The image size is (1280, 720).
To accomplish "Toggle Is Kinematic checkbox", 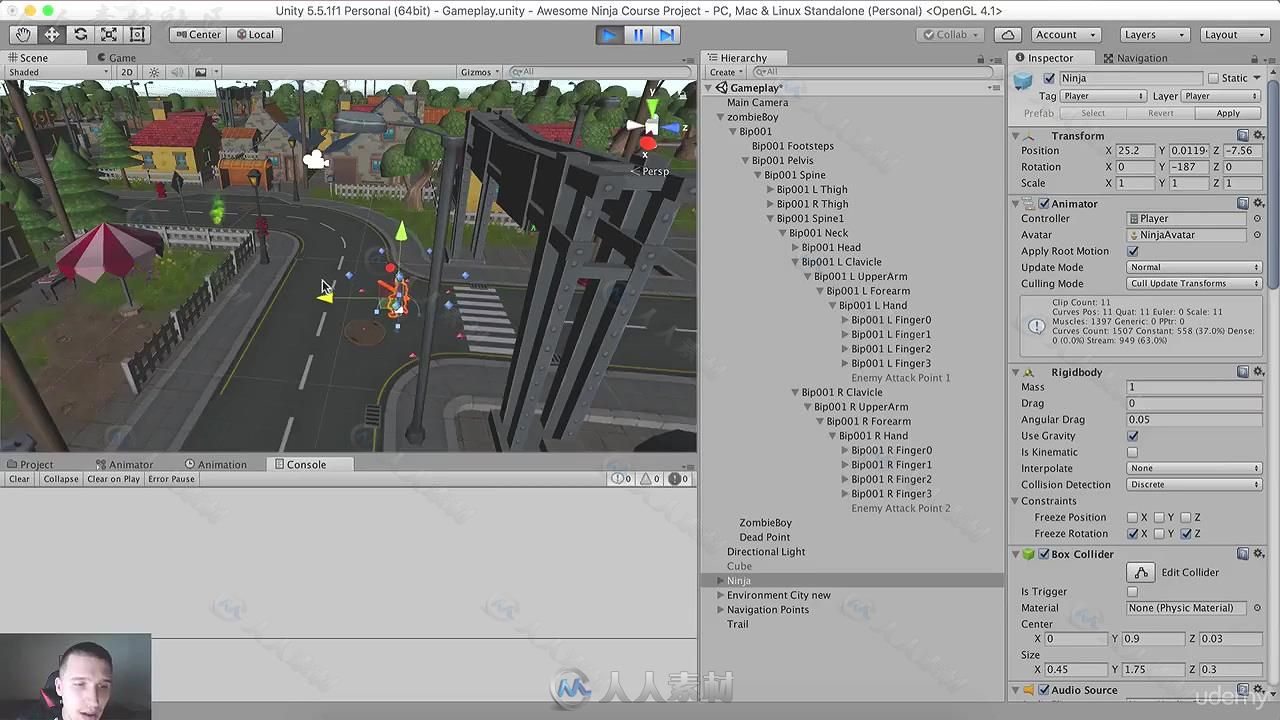I will coord(1133,452).
